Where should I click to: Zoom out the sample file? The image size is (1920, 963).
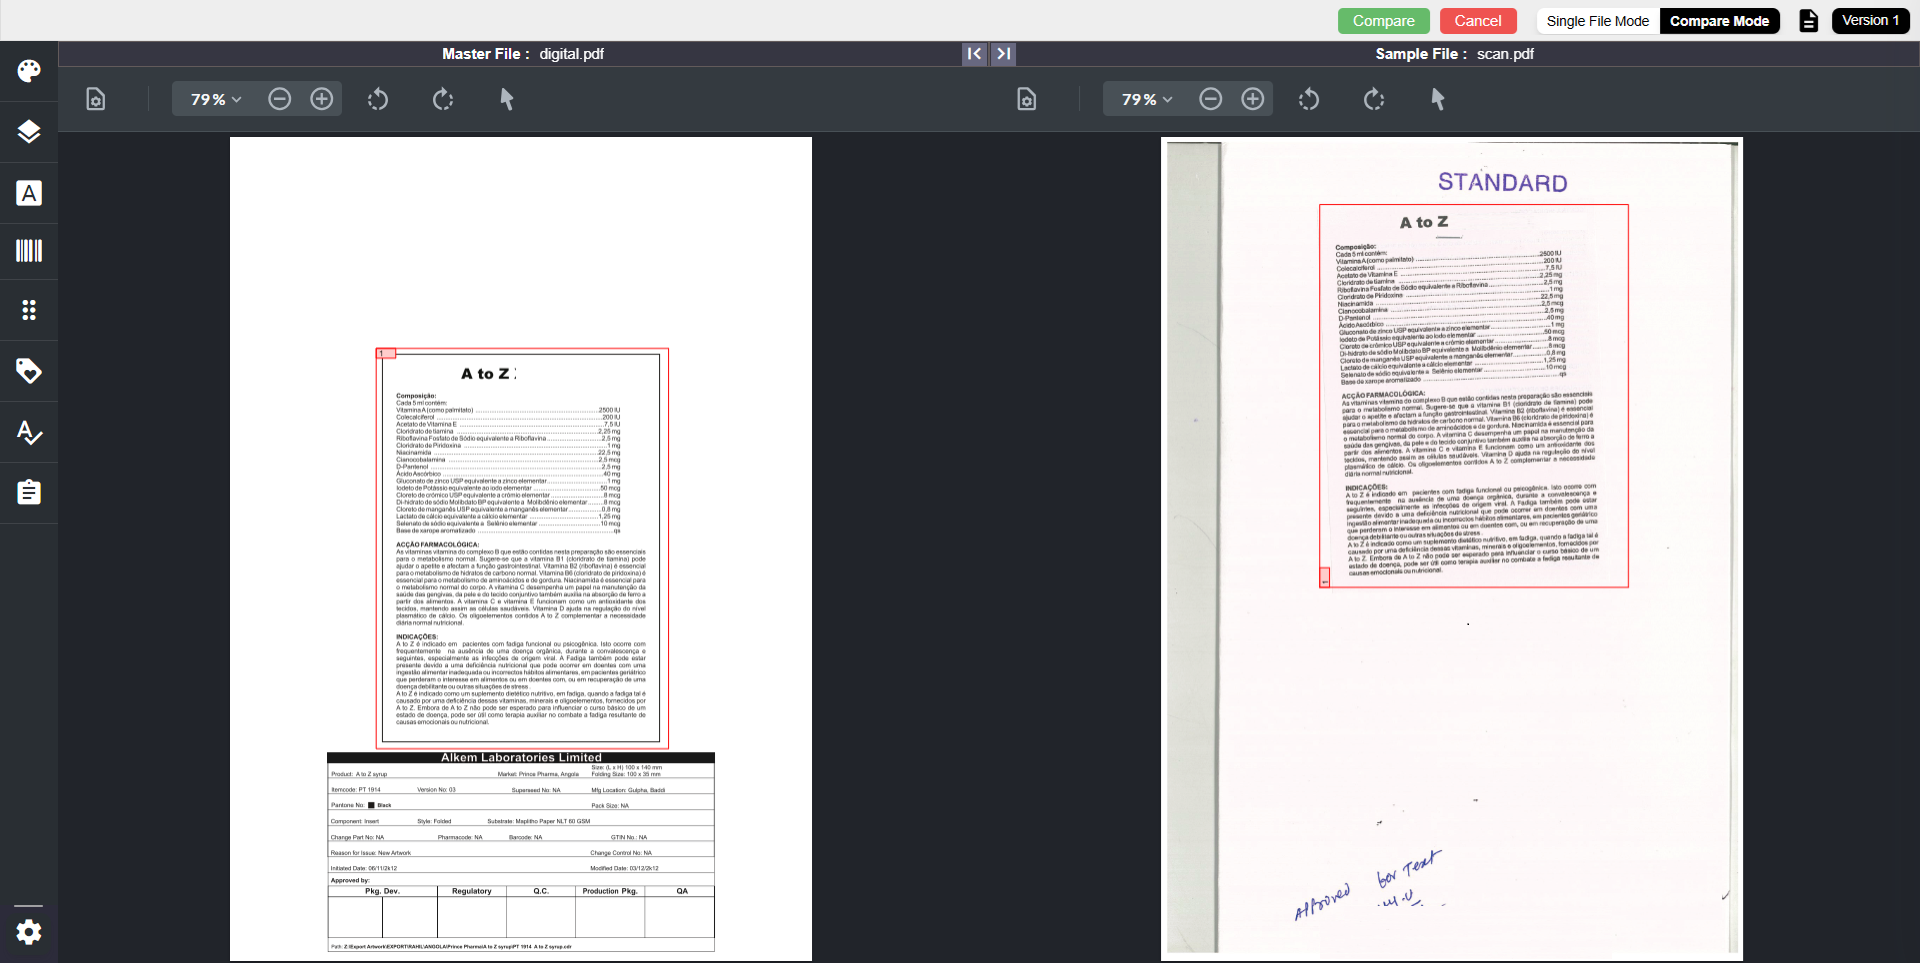point(1211,99)
